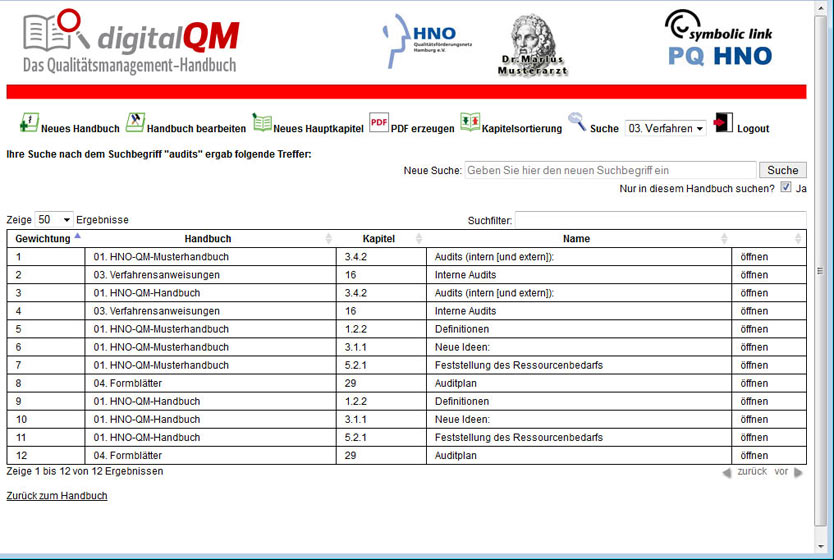Screen dimensions: 834x560
Task: Click the page vertical scrollbar
Action: [820, 271]
